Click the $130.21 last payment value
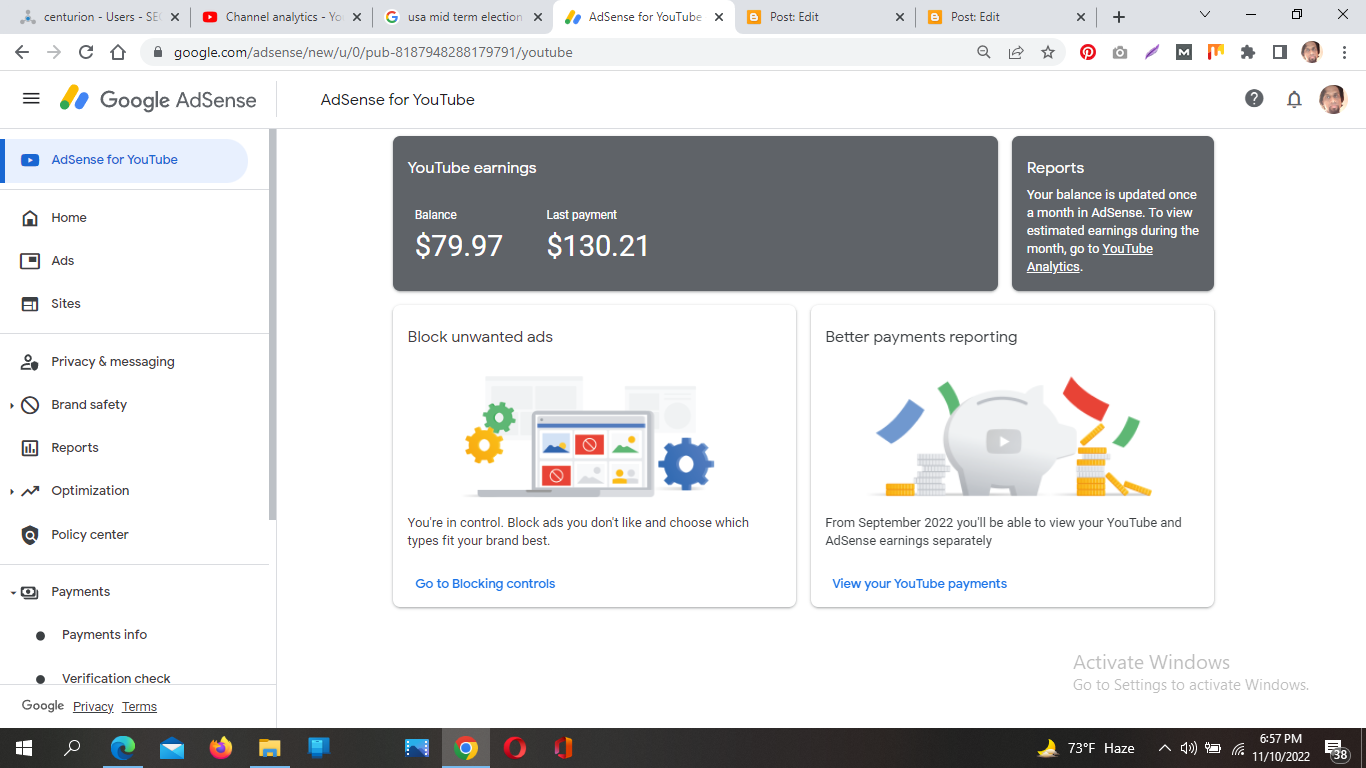The width and height of the screenshot is (1366, 768). 598,246
